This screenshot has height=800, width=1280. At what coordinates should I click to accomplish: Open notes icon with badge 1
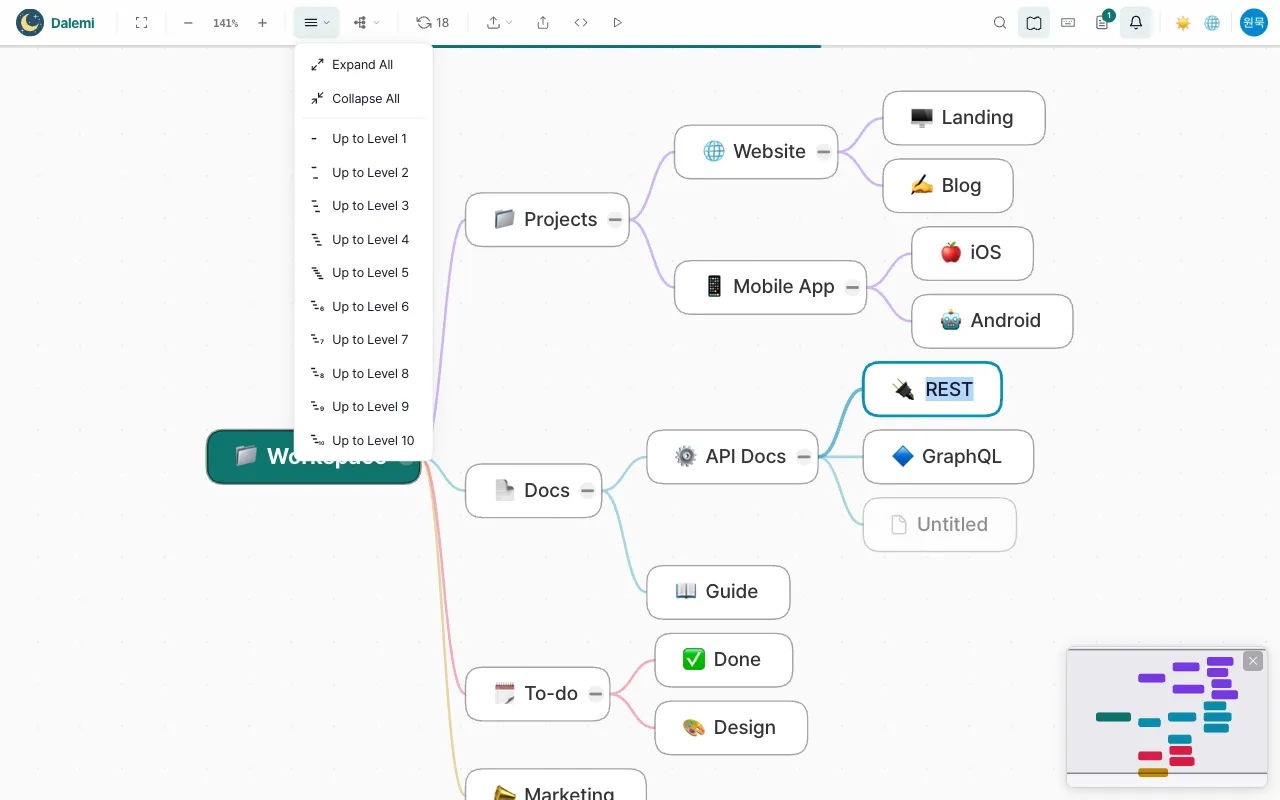click(1102, 22)
